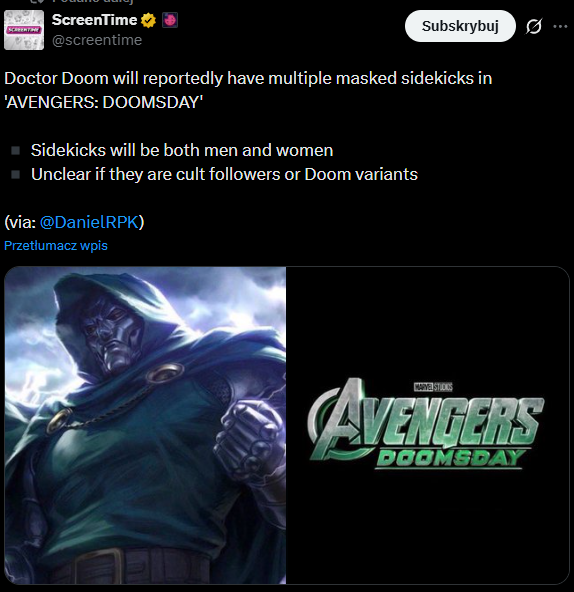
Task: Click the 'Sidekicks will be both men' bullet
Action: (x=182, y=150)
